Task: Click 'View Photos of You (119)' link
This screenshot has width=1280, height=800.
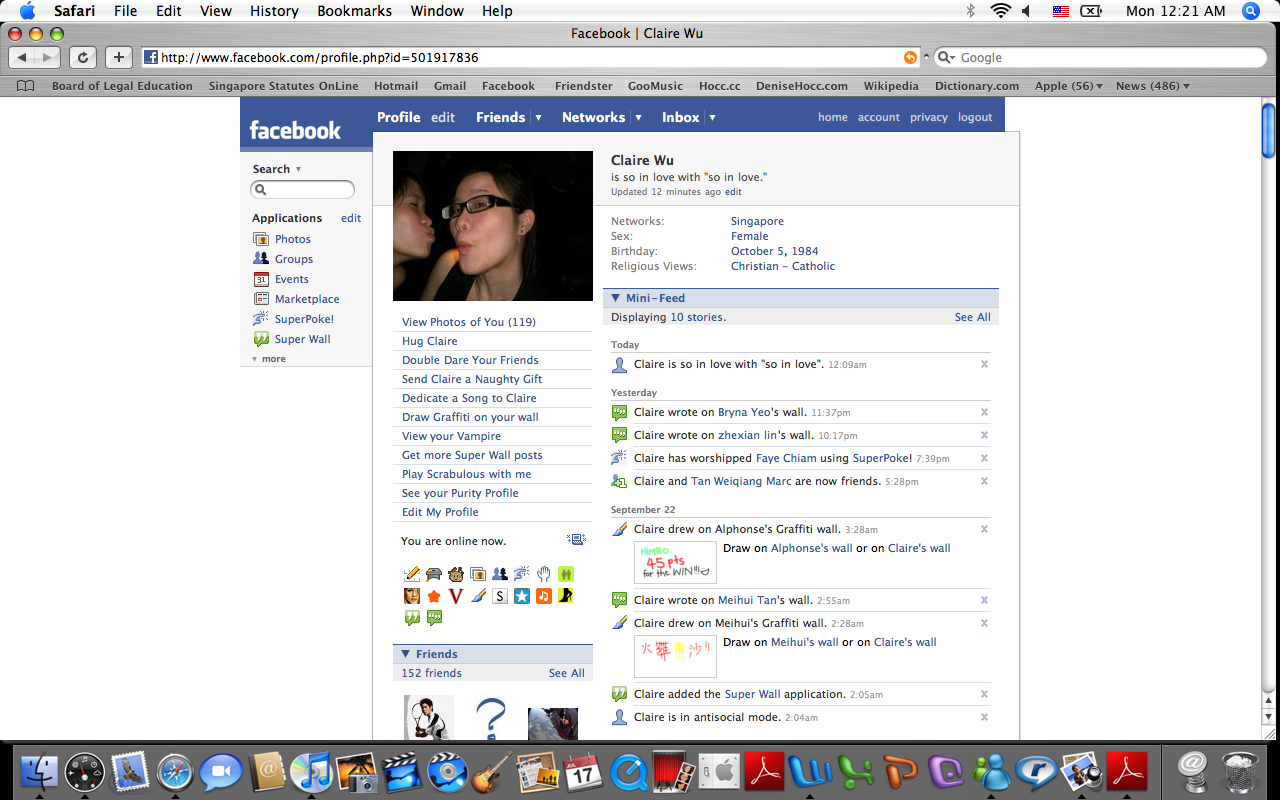Action: [469, 322]
